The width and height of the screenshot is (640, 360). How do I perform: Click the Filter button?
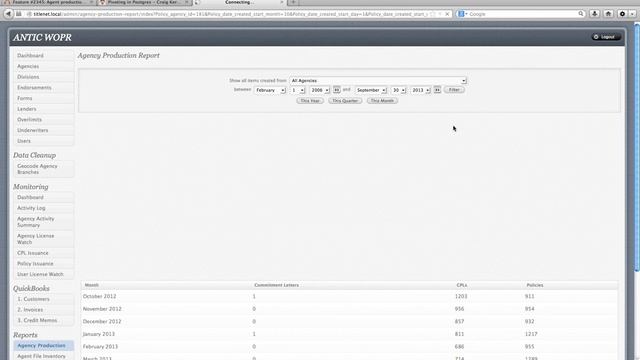454,89
